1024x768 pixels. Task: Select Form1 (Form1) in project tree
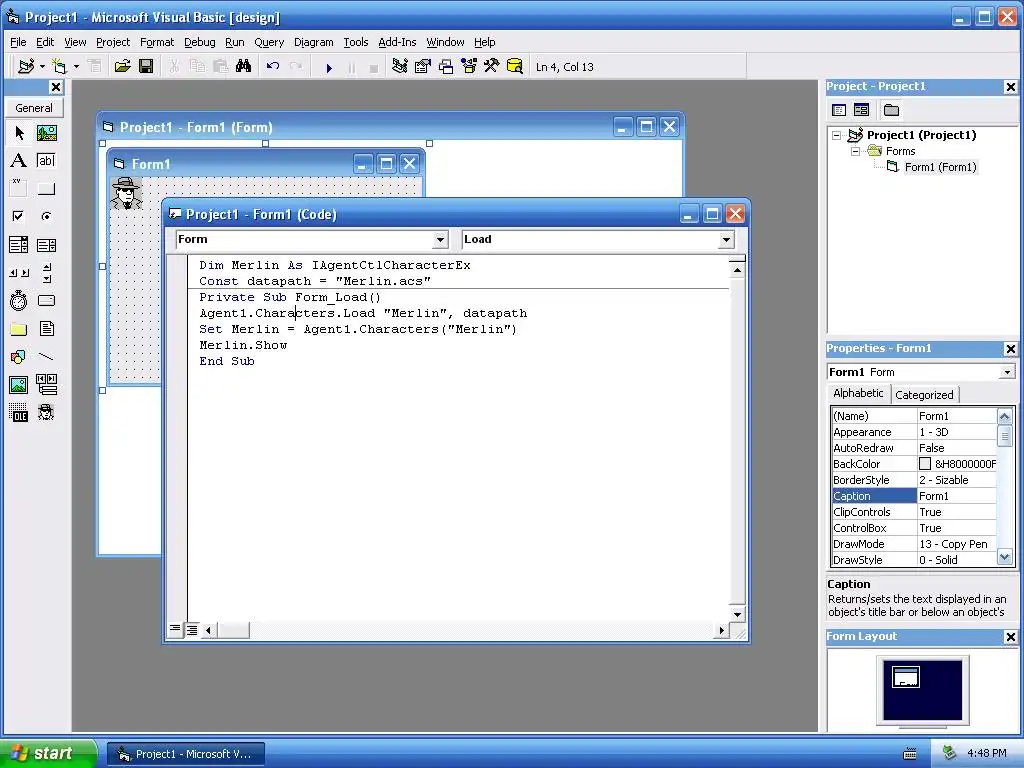(940, 167)
